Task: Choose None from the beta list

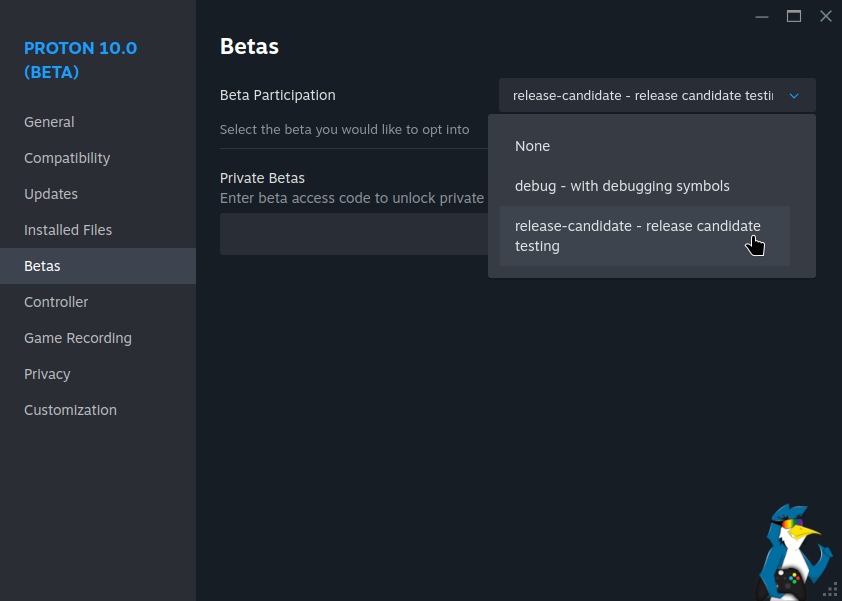Action: pyautogui.click(x=533, y=146)
